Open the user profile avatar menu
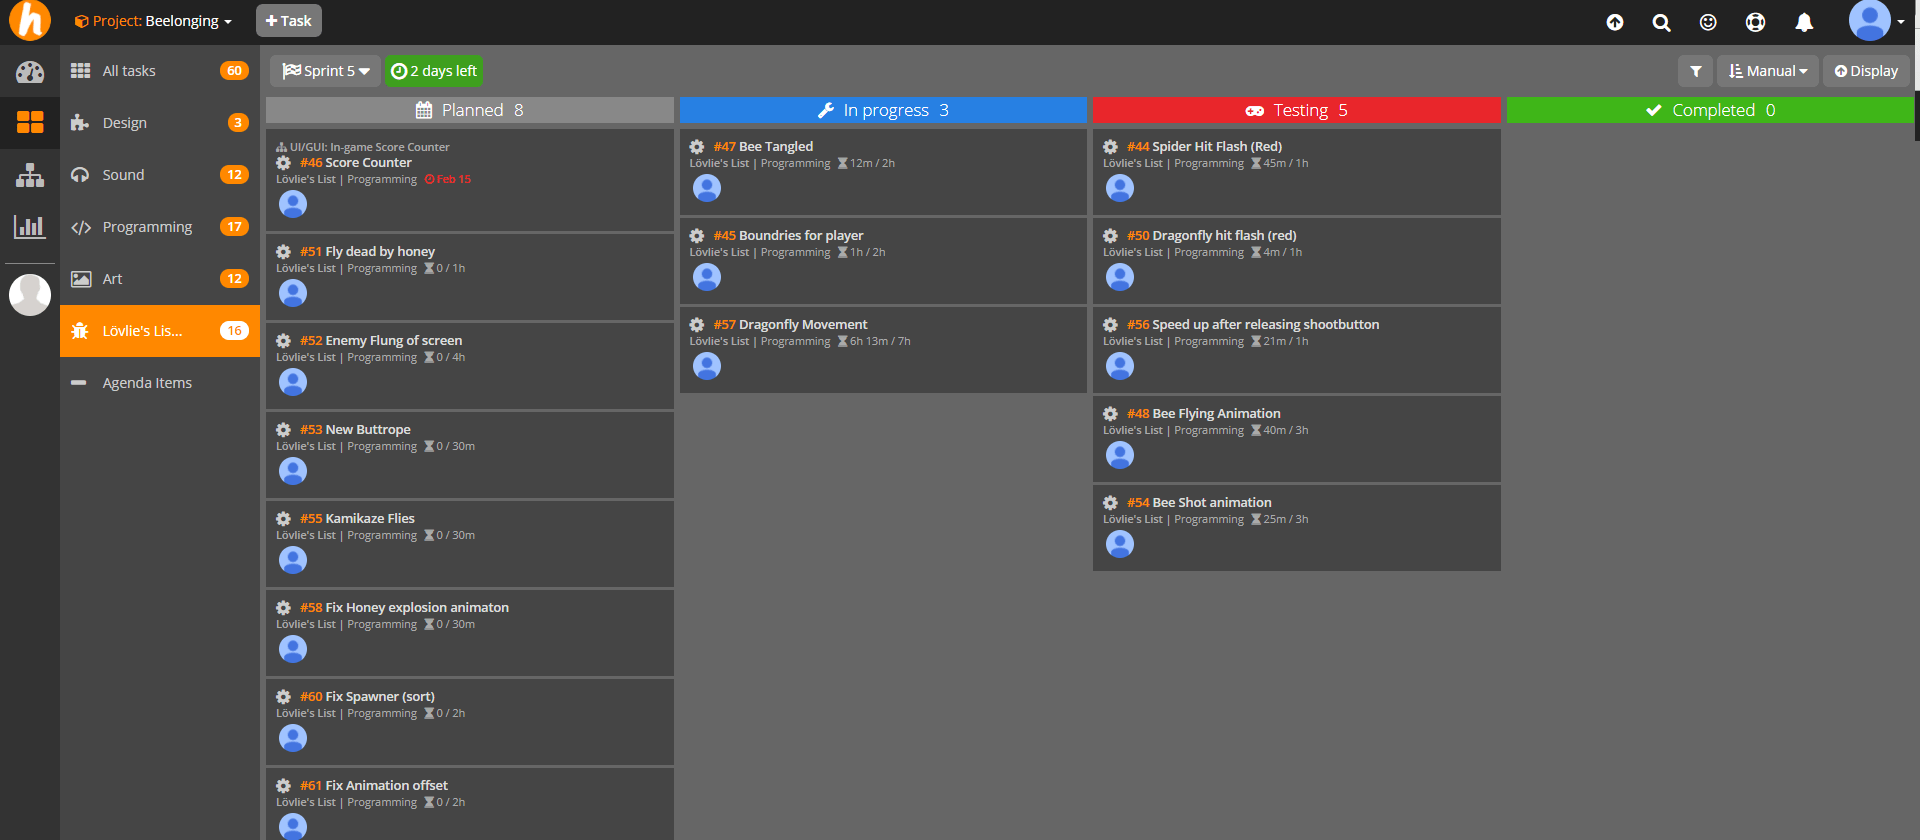1920x840 pixels. pyautogui.click(x=1876, y=21)
